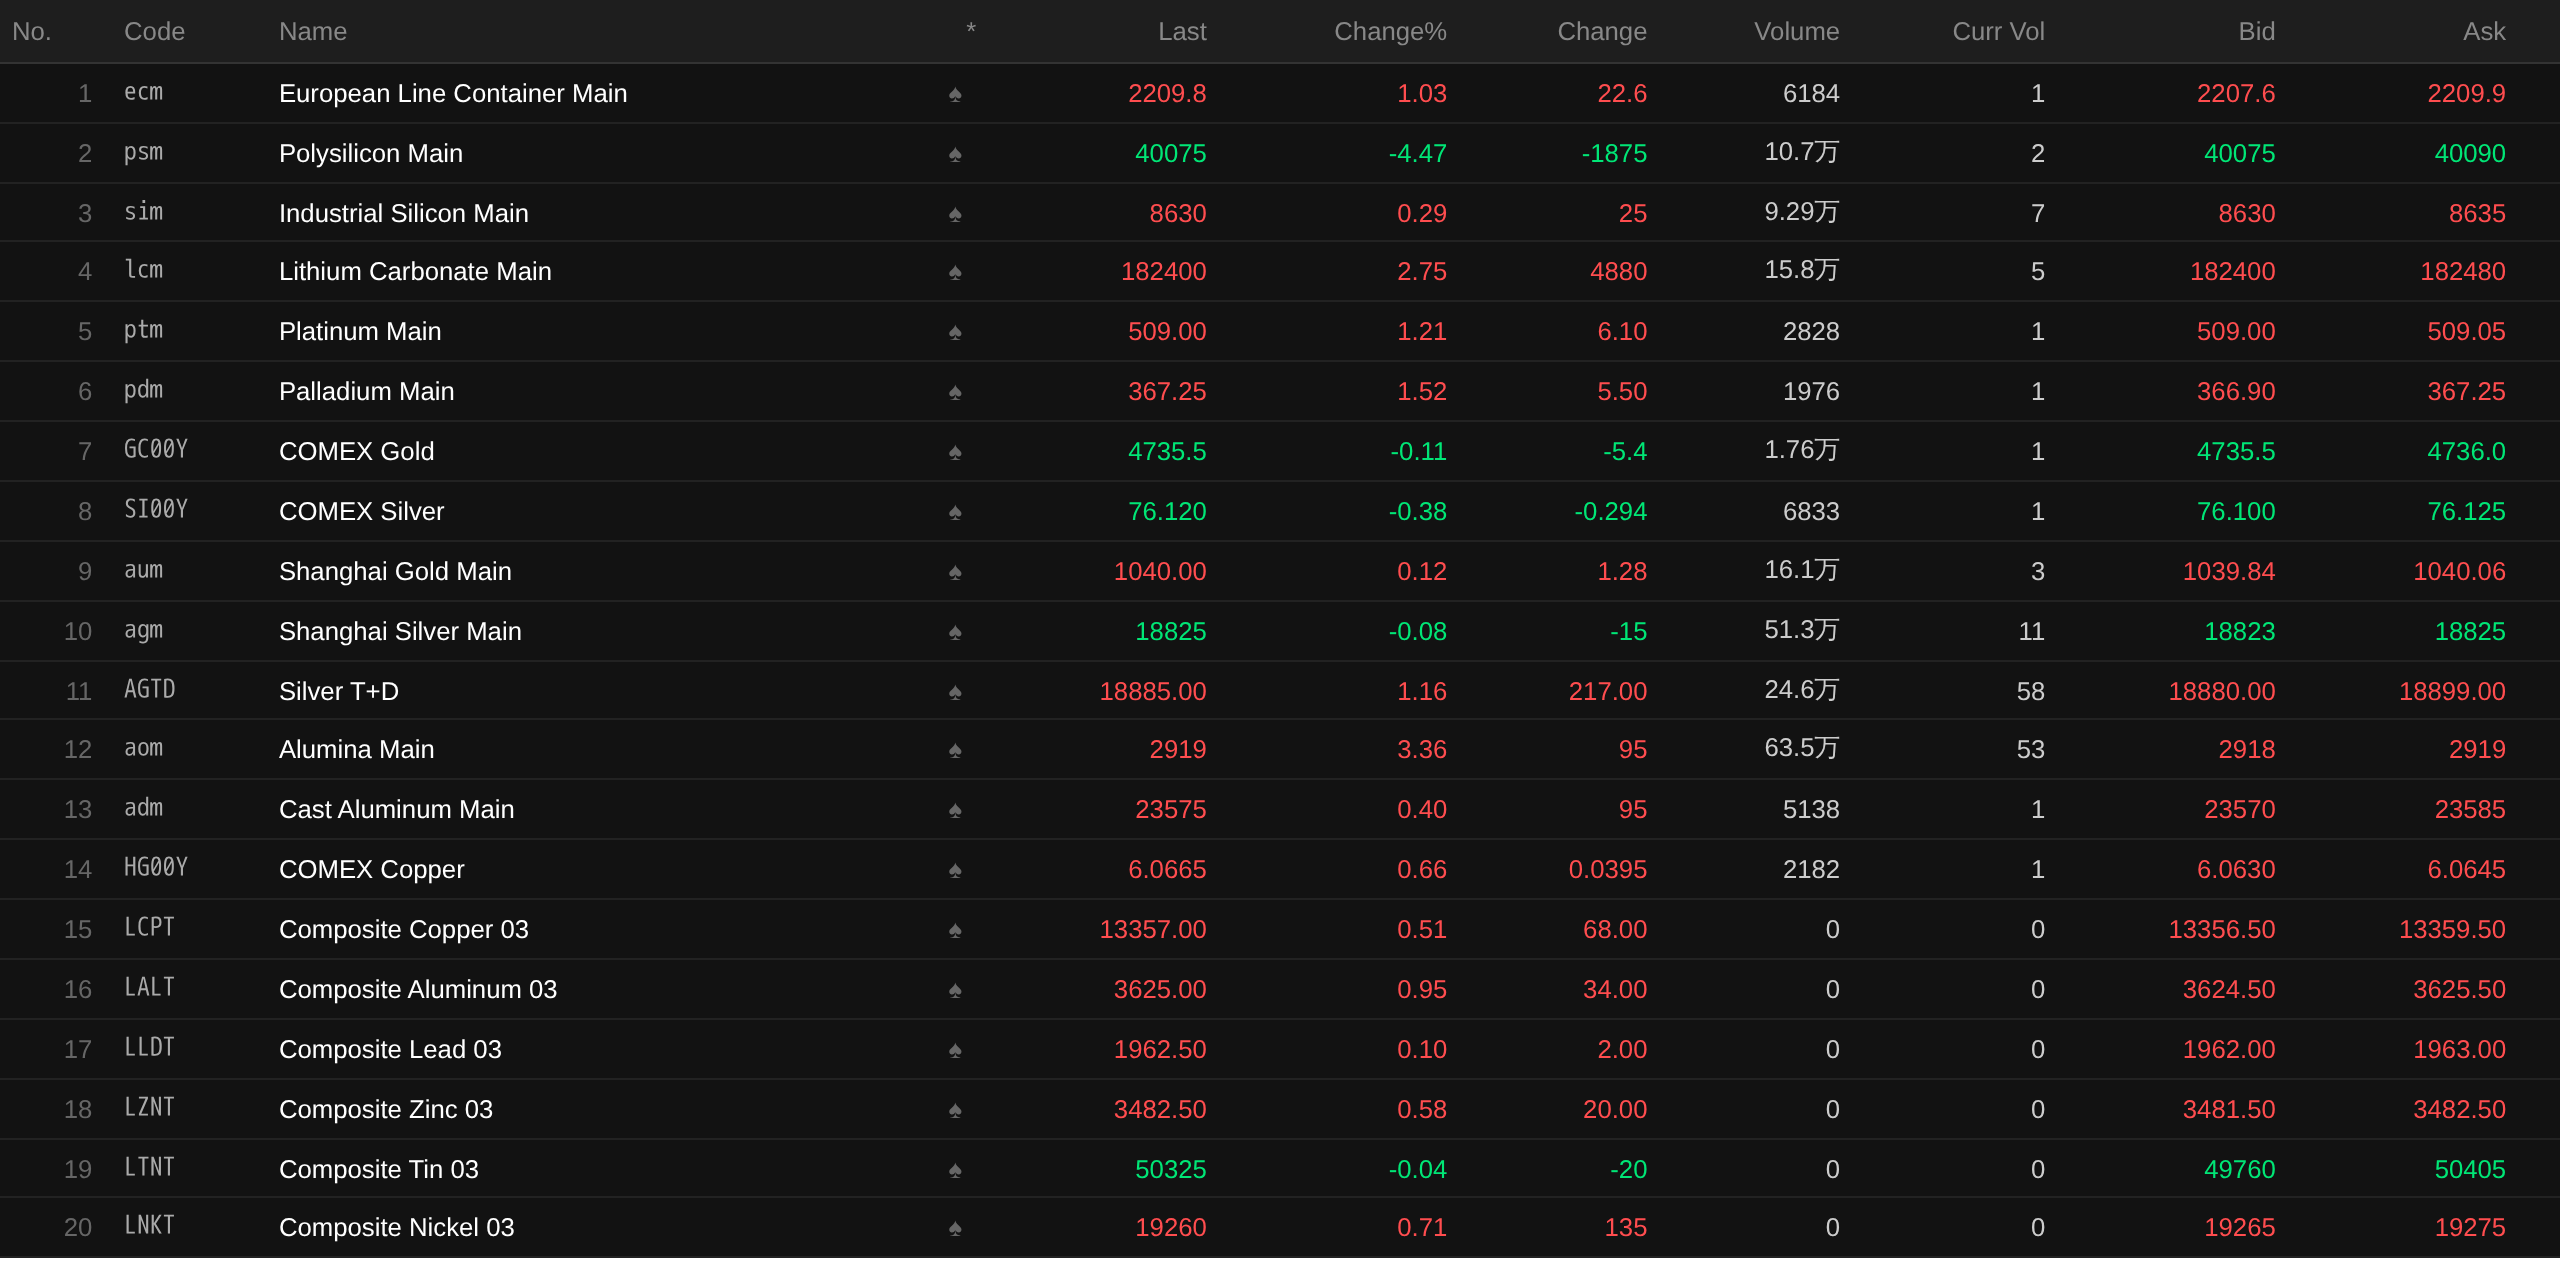Click the Industrial Silicon Main bid price
Viewport: 2560px width, 1274px height.
click(x=2246, y=213)
